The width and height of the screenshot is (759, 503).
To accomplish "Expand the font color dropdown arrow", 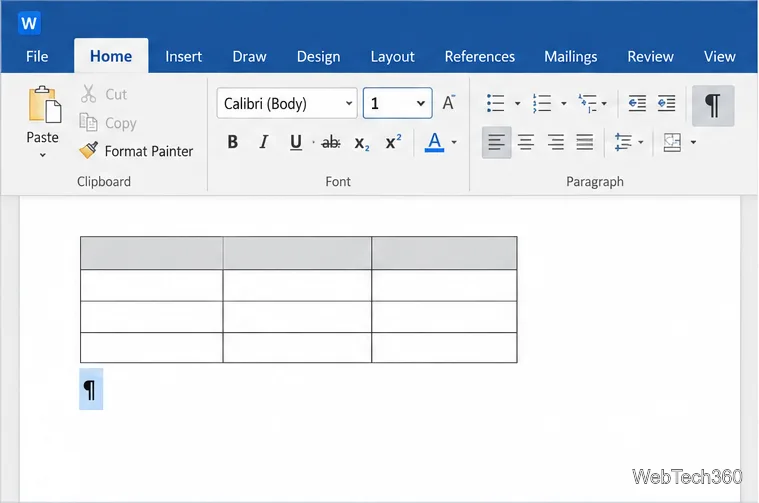I will click(x=454, y=142).
